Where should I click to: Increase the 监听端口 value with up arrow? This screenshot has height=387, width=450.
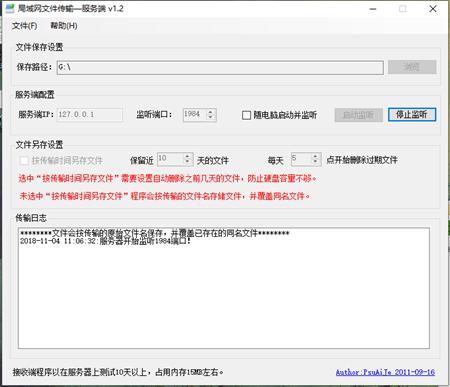[x=210, y=112]
